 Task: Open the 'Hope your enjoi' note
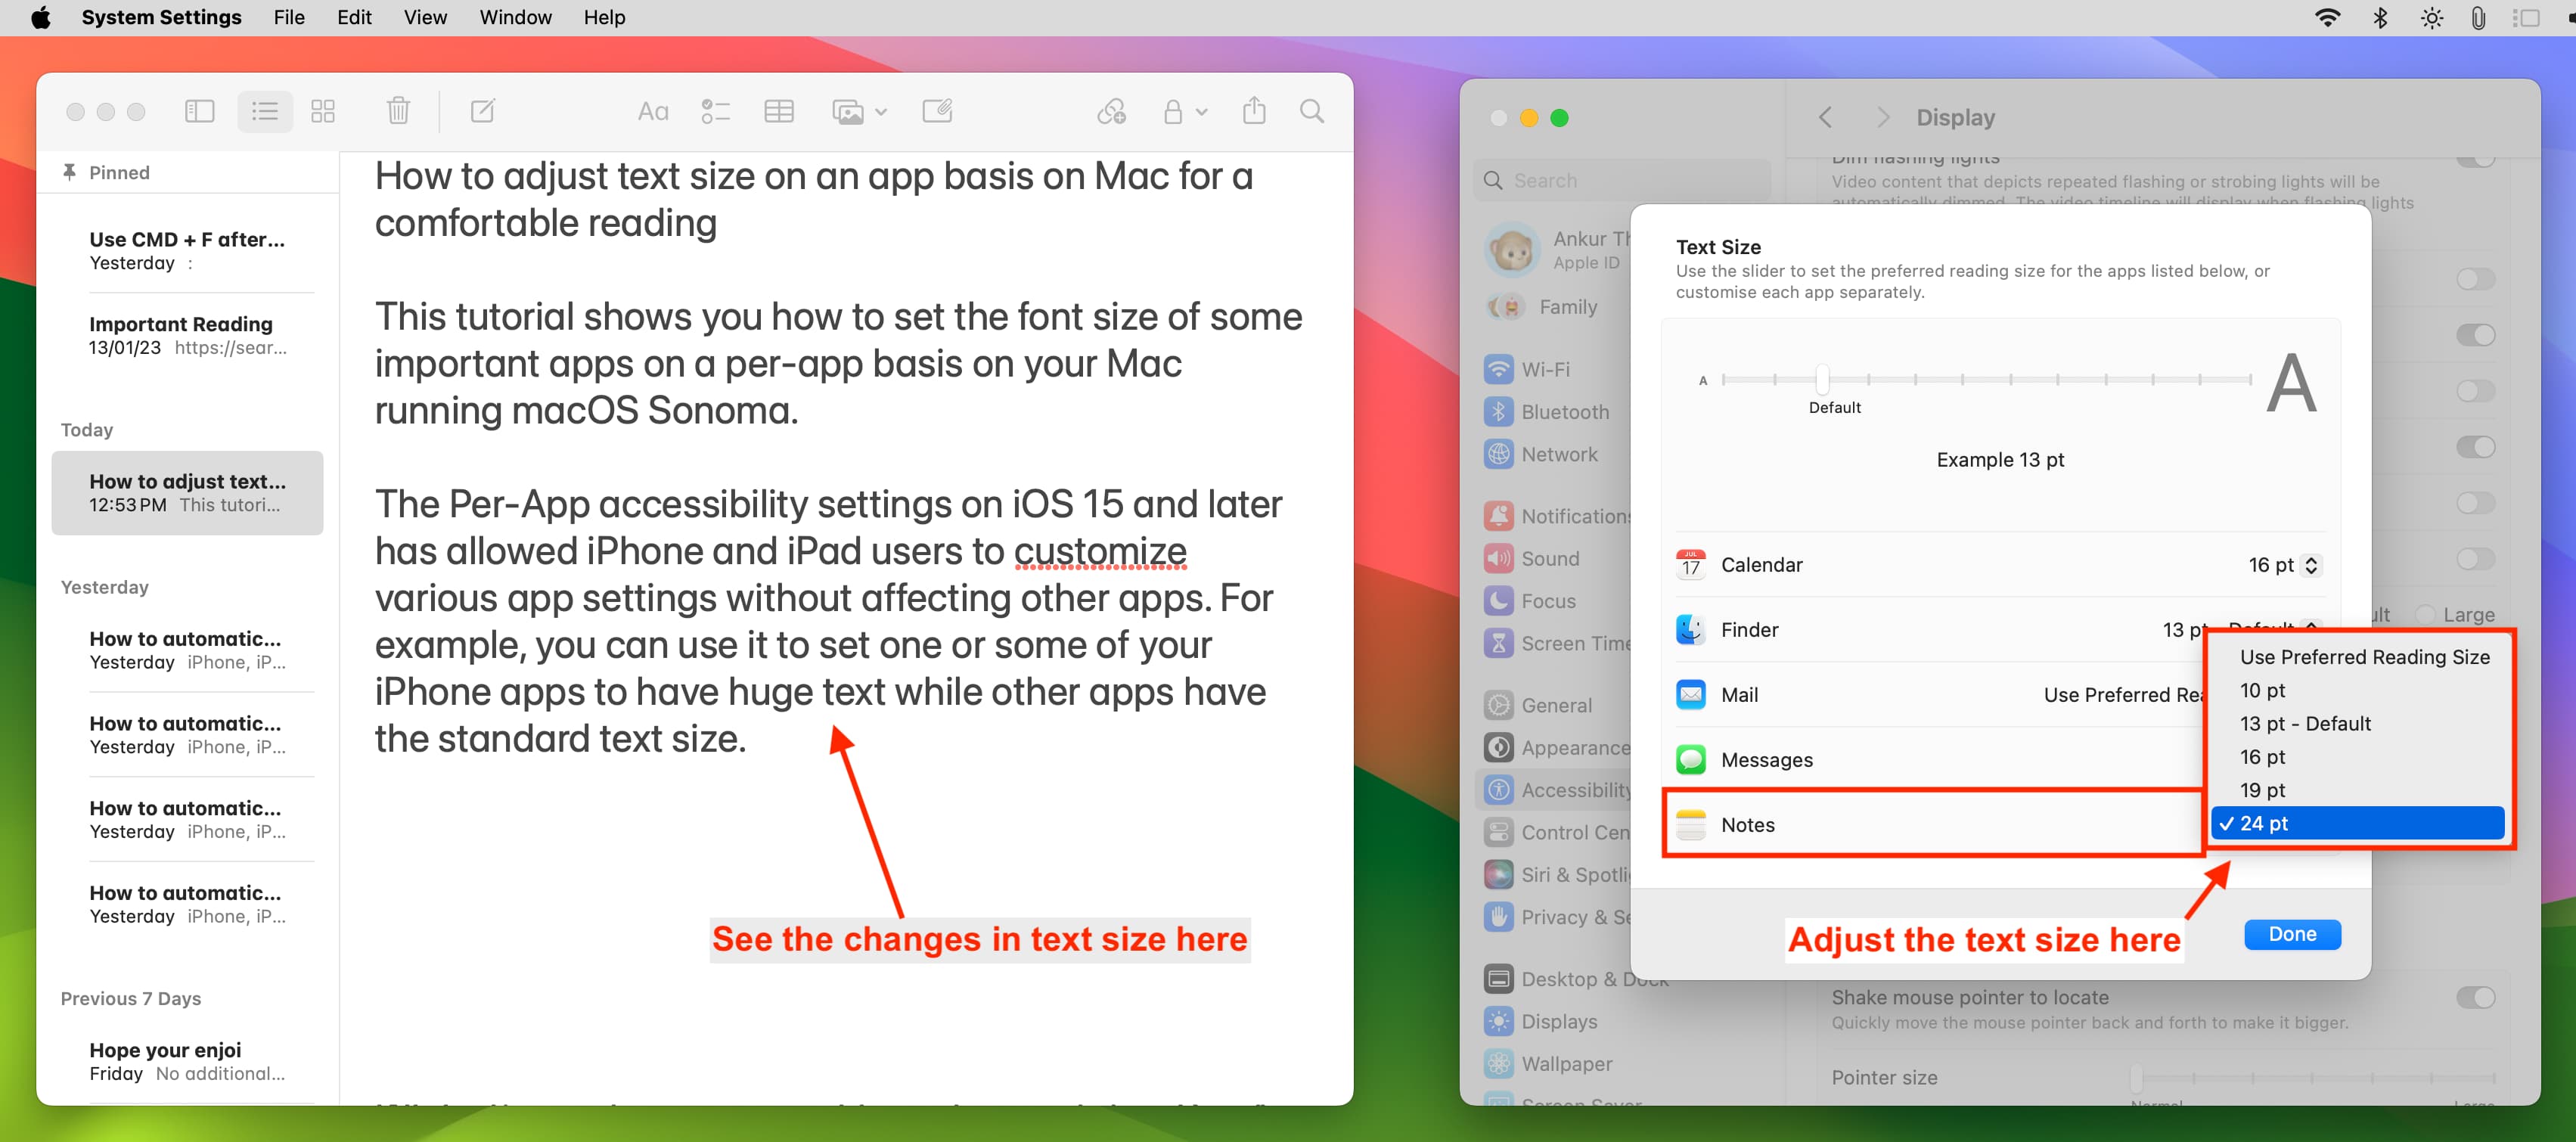click(187, 1062)
